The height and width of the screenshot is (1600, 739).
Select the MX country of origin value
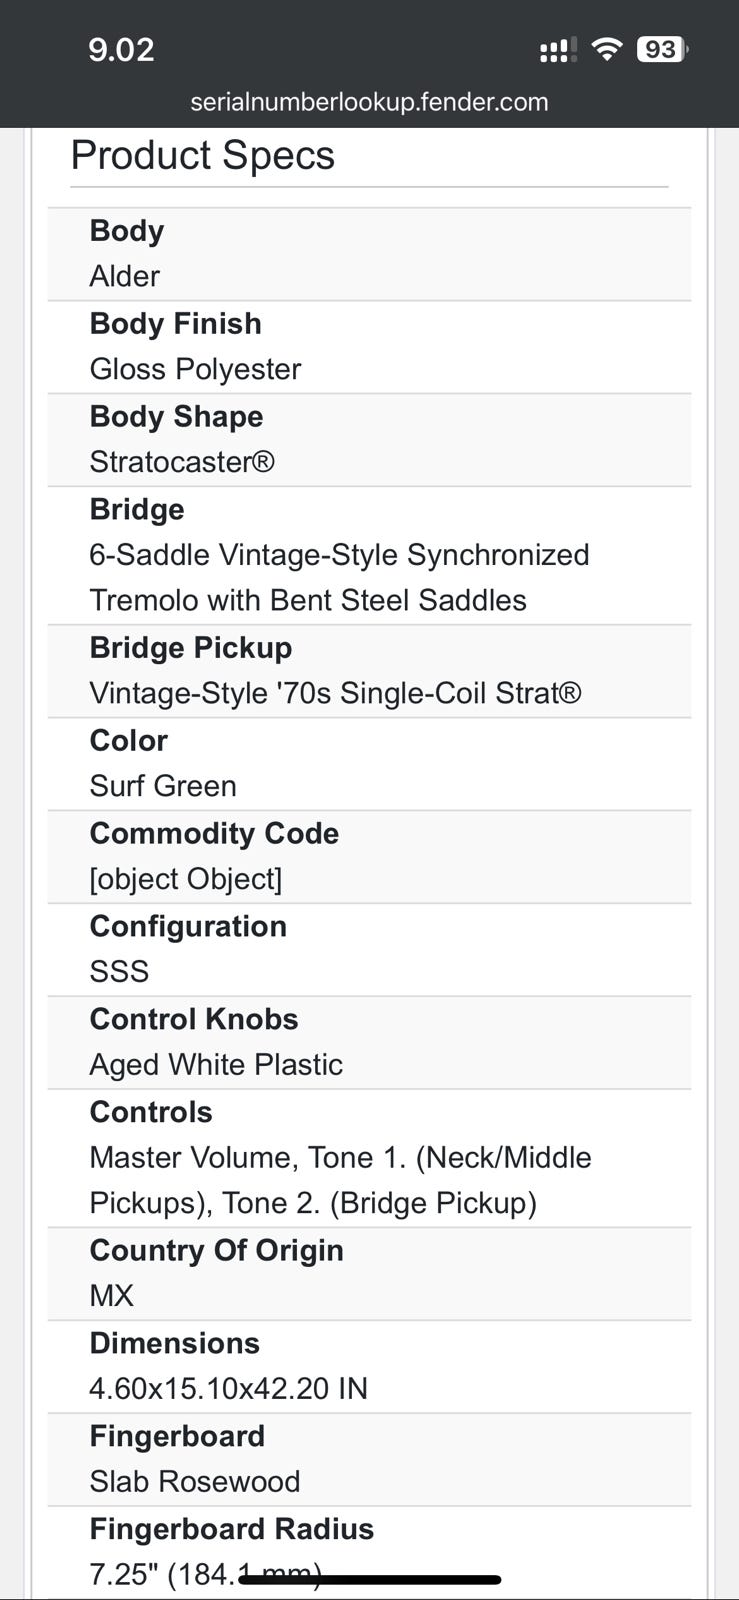[111, 1296]
